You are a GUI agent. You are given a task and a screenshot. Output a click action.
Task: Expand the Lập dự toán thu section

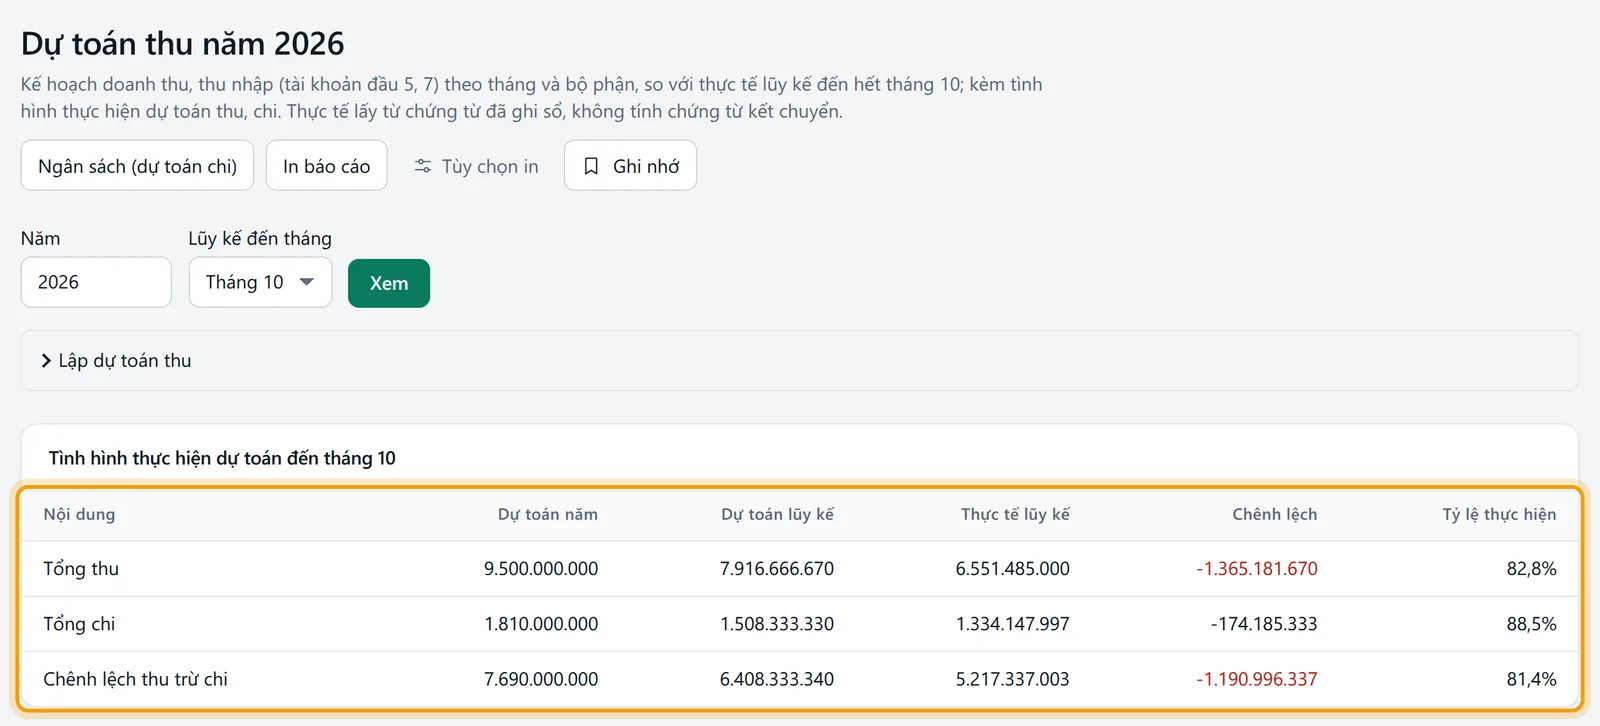pyautogui.click(x=800, y=360)
